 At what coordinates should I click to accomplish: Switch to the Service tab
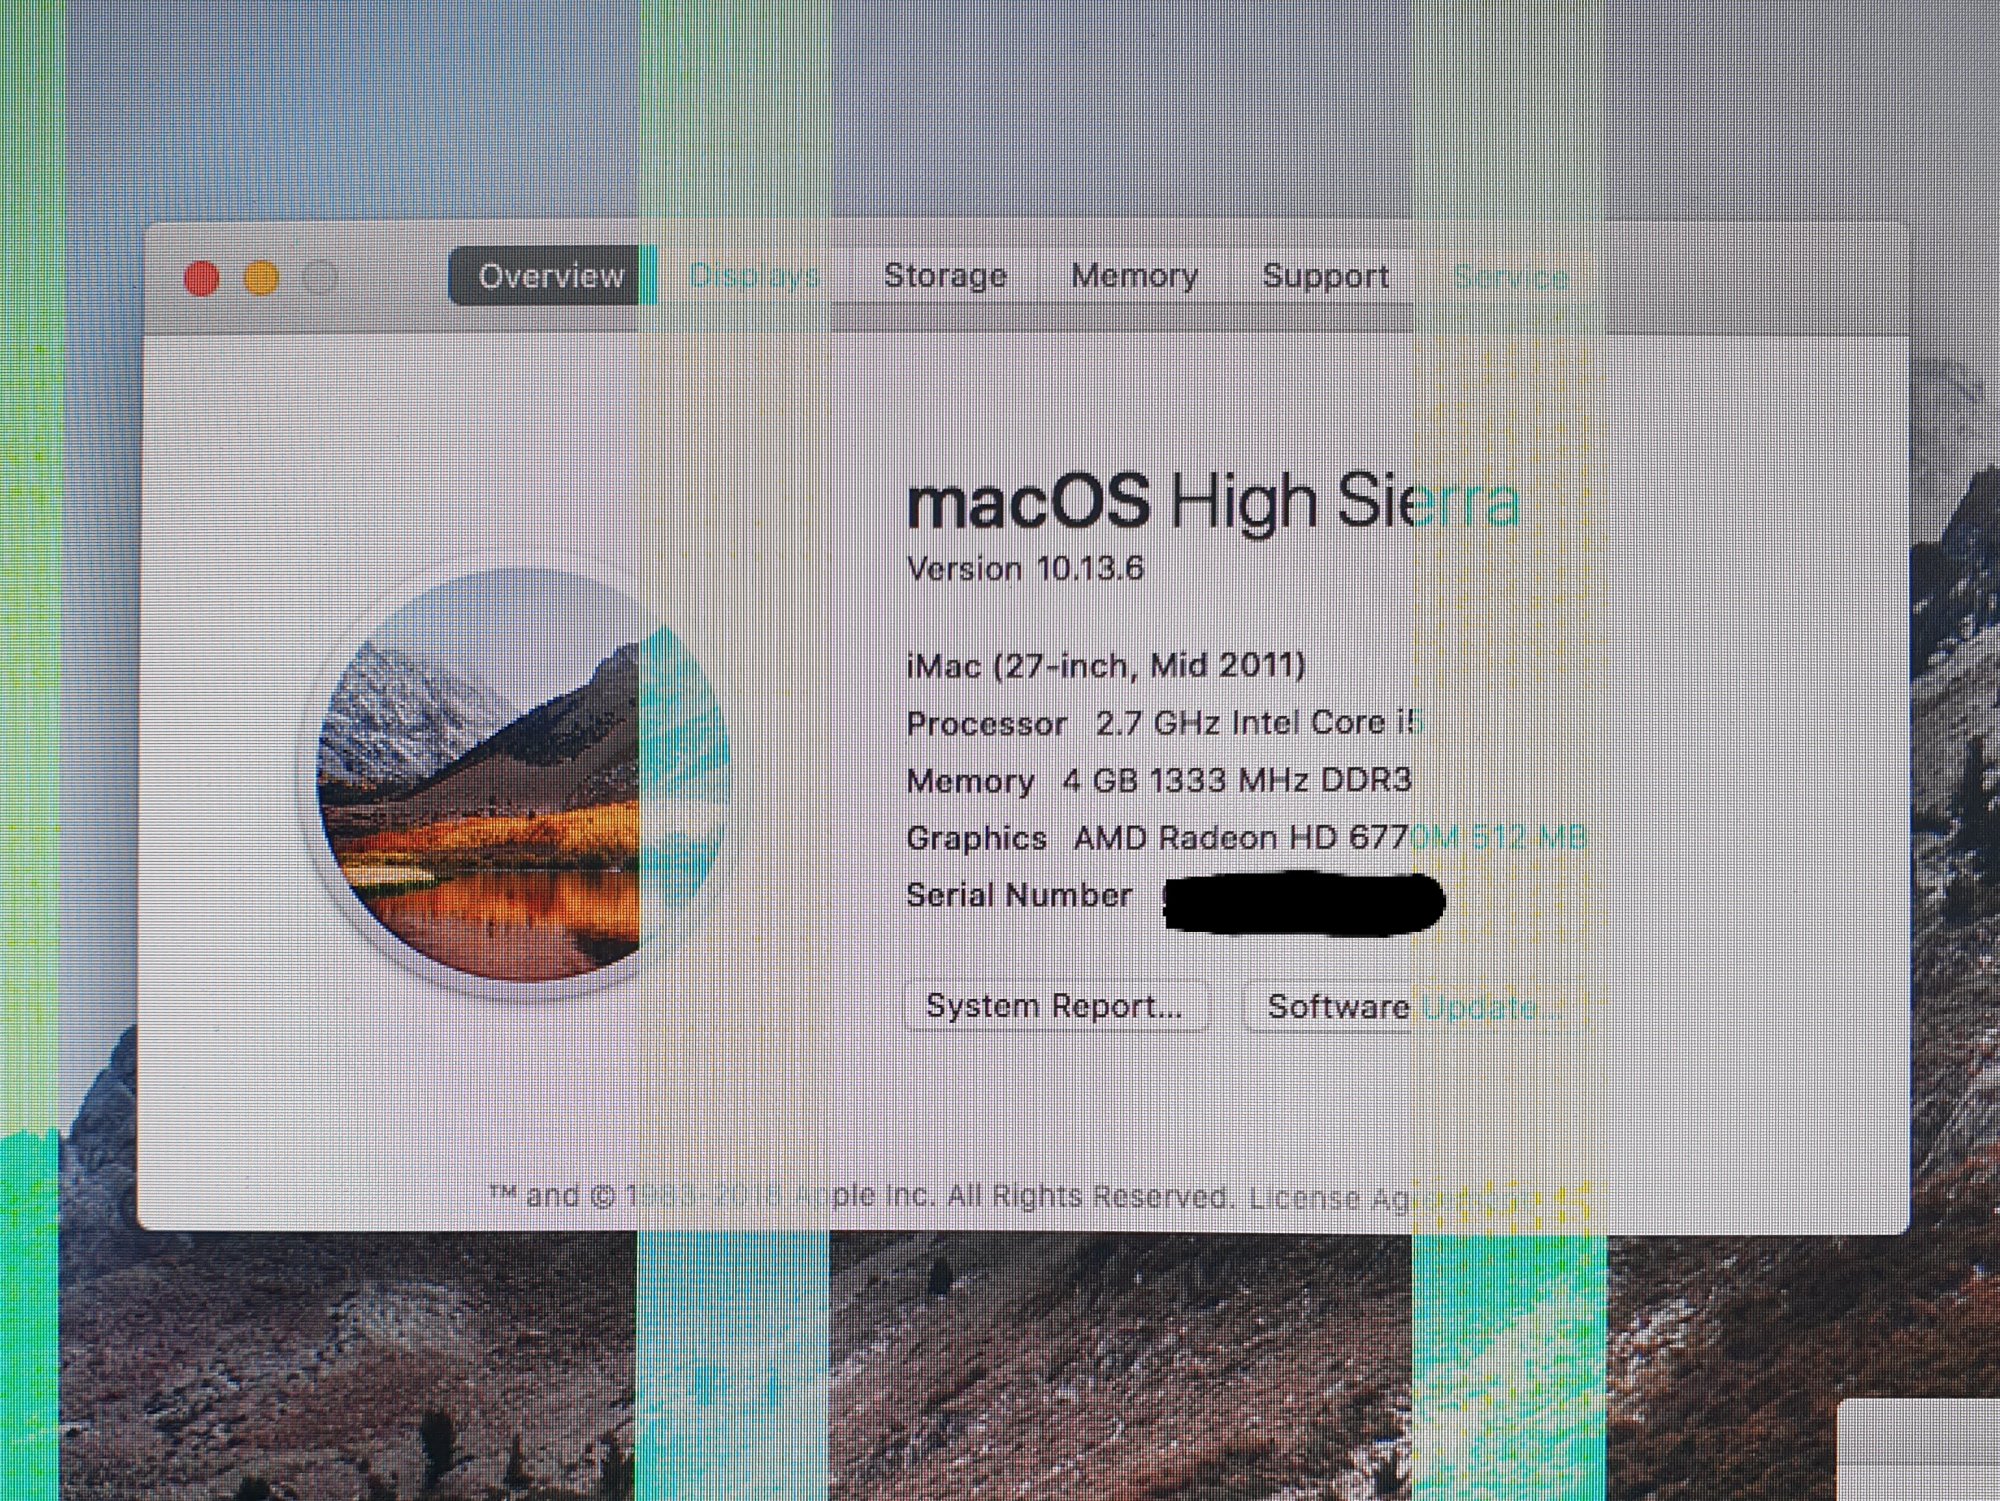[1510, 278]
